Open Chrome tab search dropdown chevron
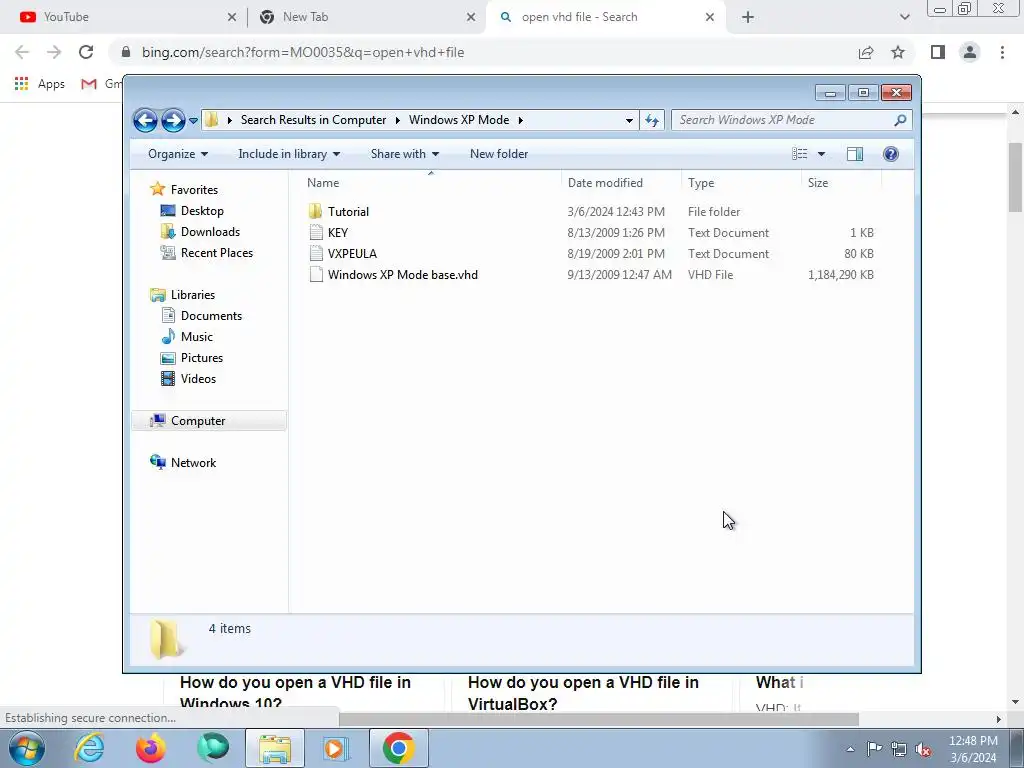 pos(904,17)
